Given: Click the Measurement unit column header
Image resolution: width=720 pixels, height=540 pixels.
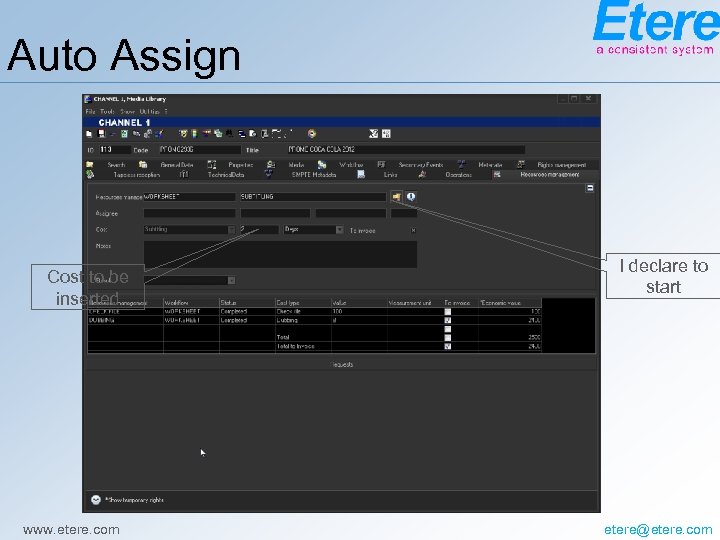Looking at the screenshot, I should (415, 303).
